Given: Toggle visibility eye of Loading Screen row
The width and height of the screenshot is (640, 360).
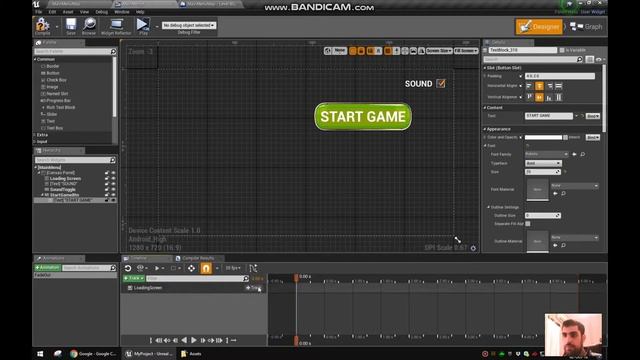Looking at the screenshot, I should point(113,178).
